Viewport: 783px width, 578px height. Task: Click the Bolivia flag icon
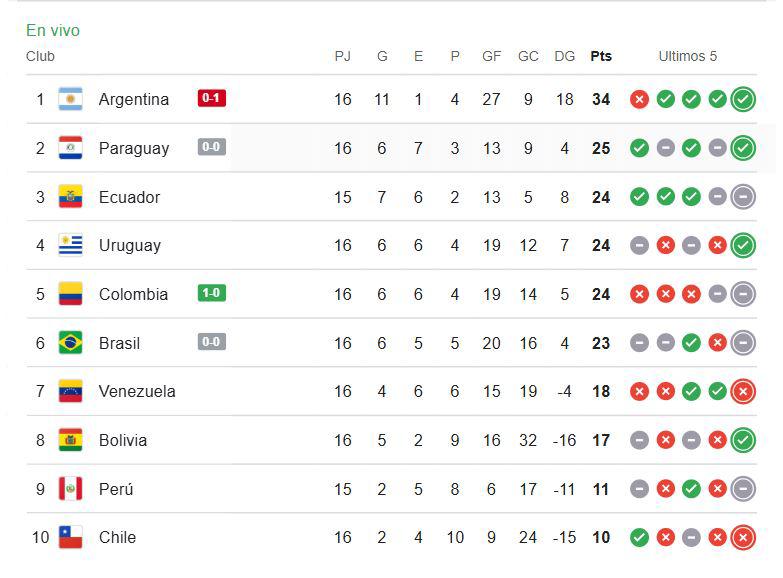click(70, 440)
